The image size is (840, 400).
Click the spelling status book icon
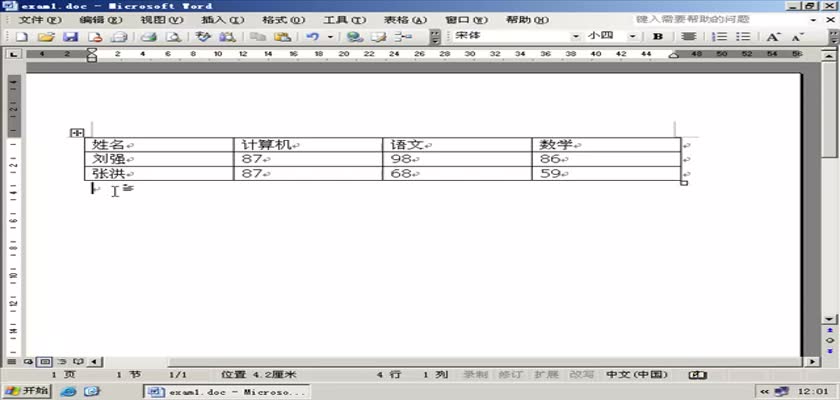coord(698,375)
